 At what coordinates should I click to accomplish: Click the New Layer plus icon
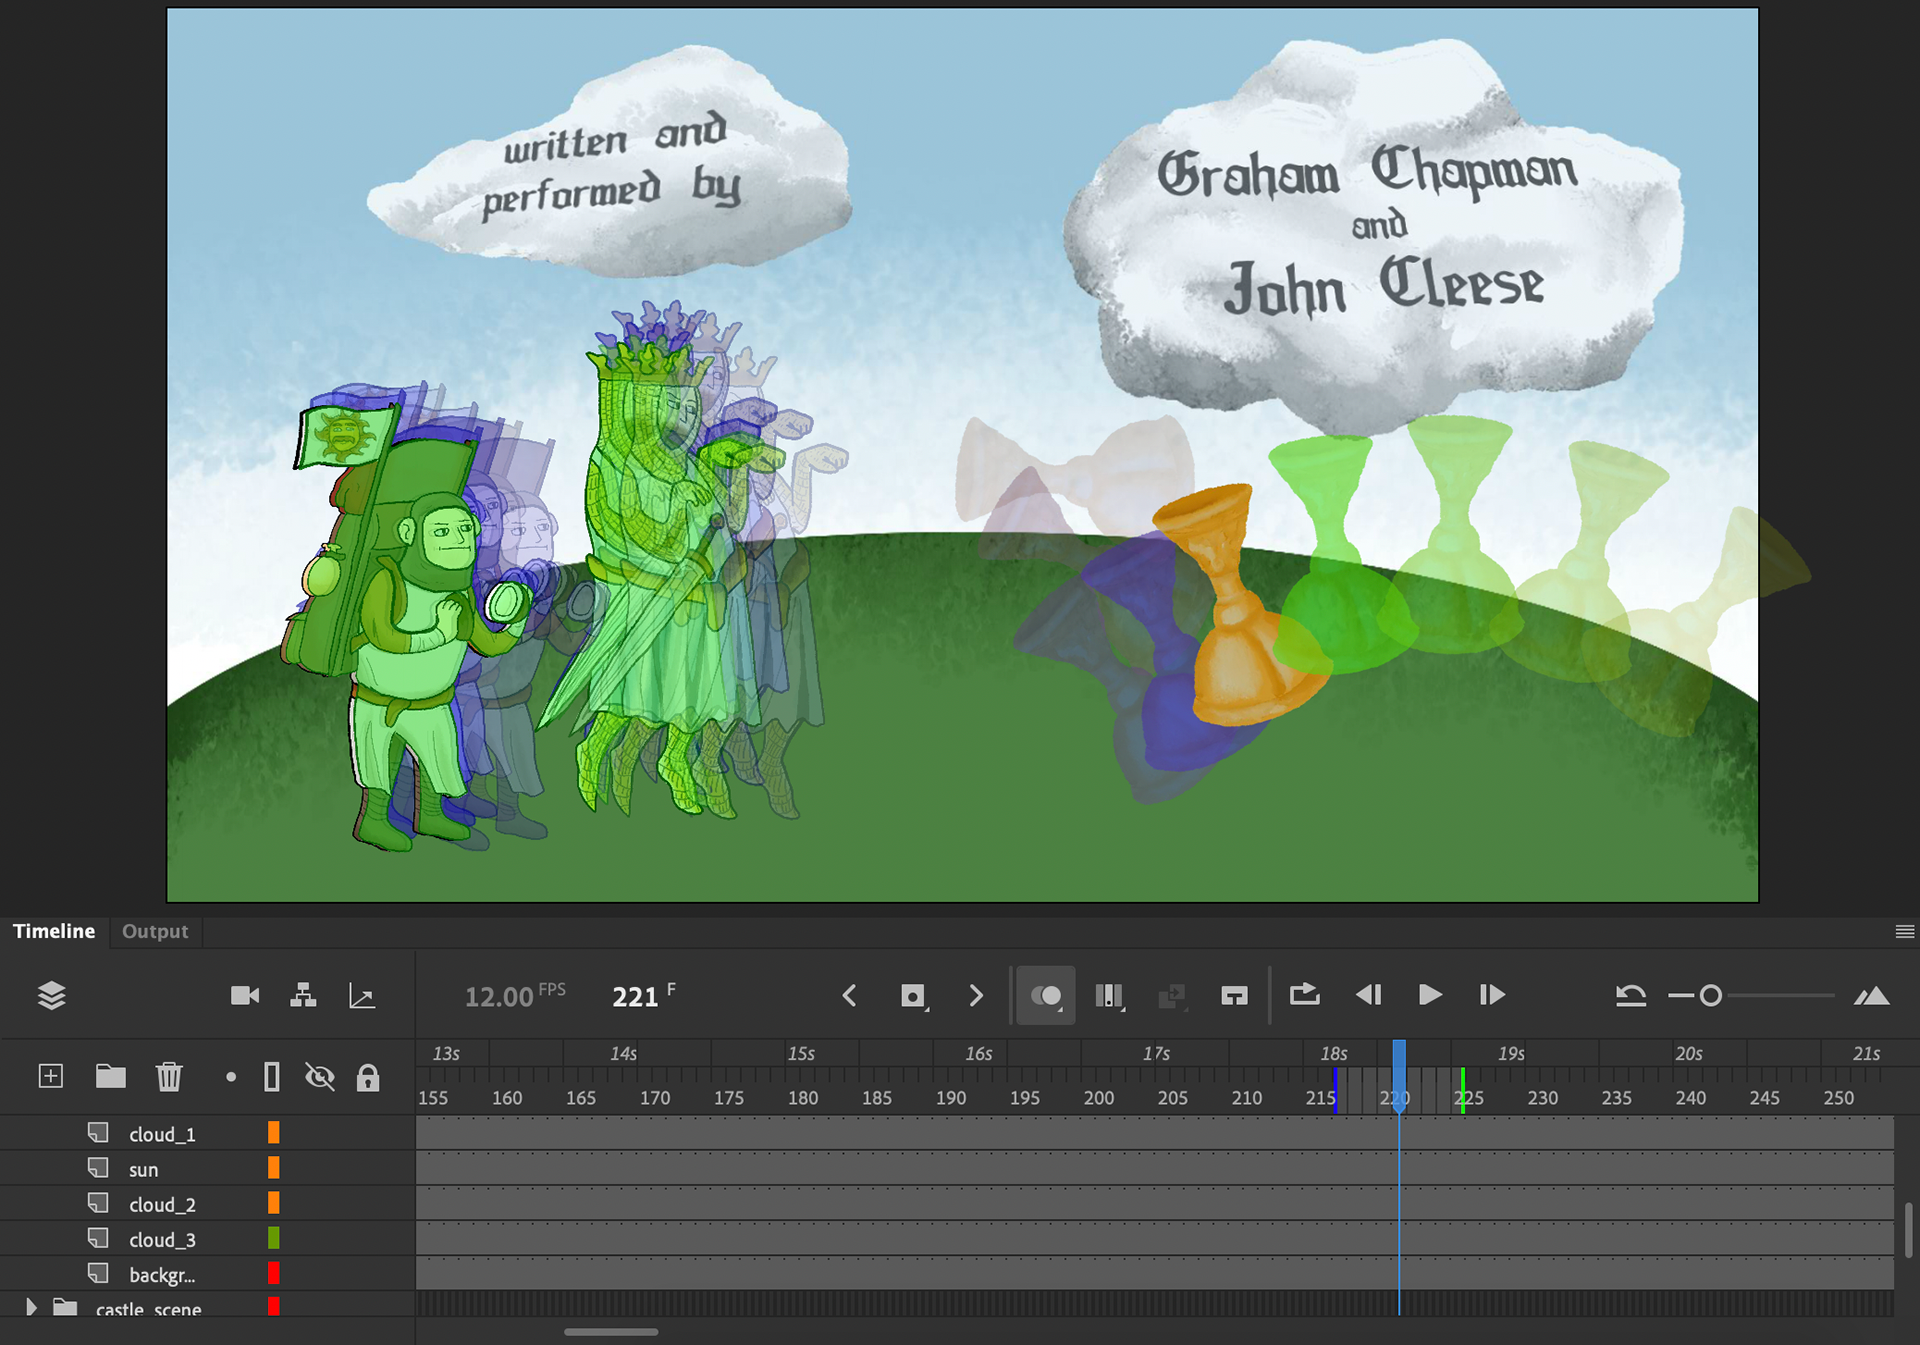[x=50, y=1076]
